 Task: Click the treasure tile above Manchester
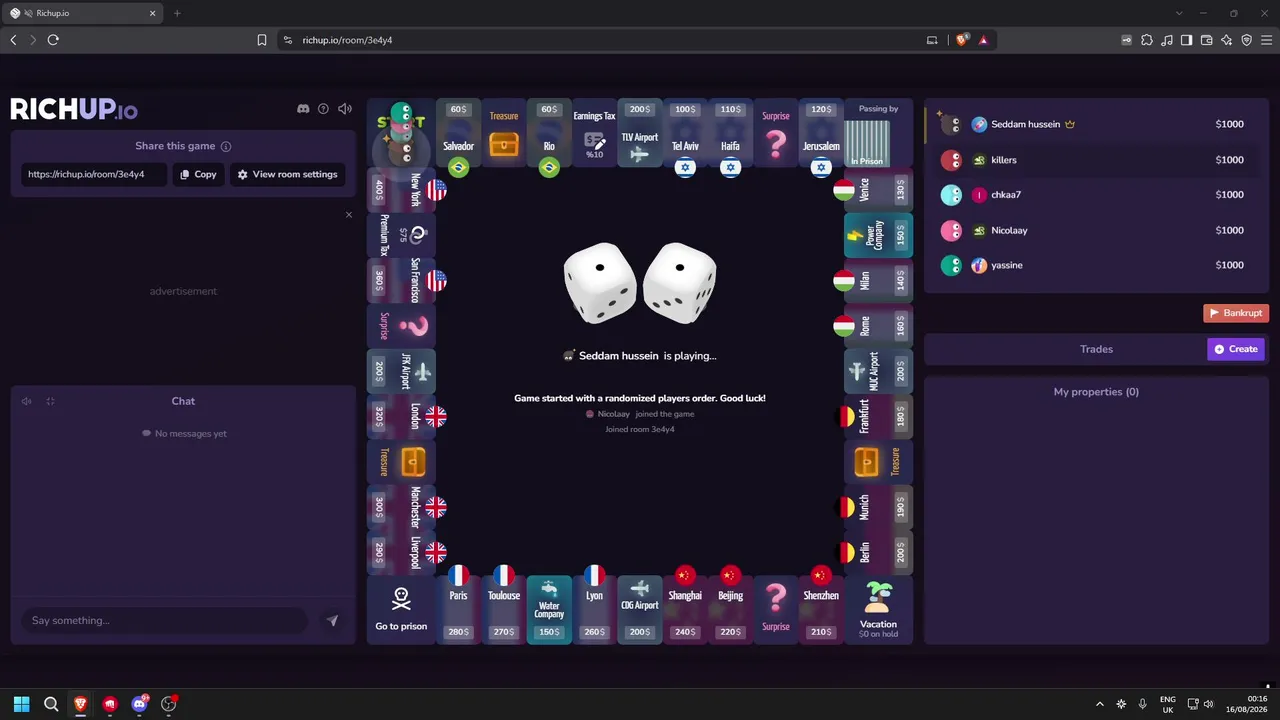(x=401, y=462)
